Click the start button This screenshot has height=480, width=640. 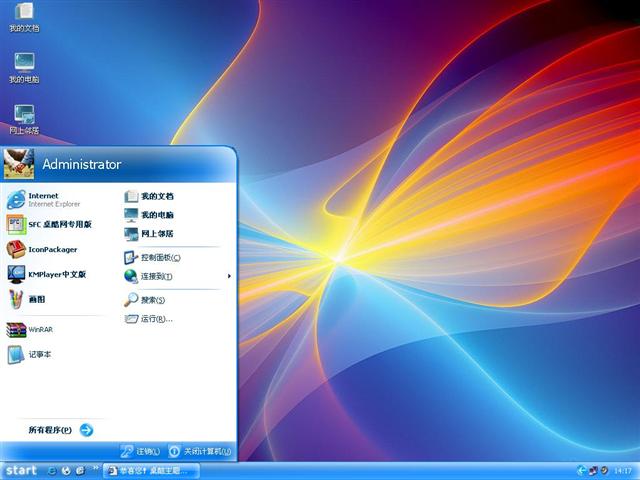pyautogui.click(x=21, y=471)
